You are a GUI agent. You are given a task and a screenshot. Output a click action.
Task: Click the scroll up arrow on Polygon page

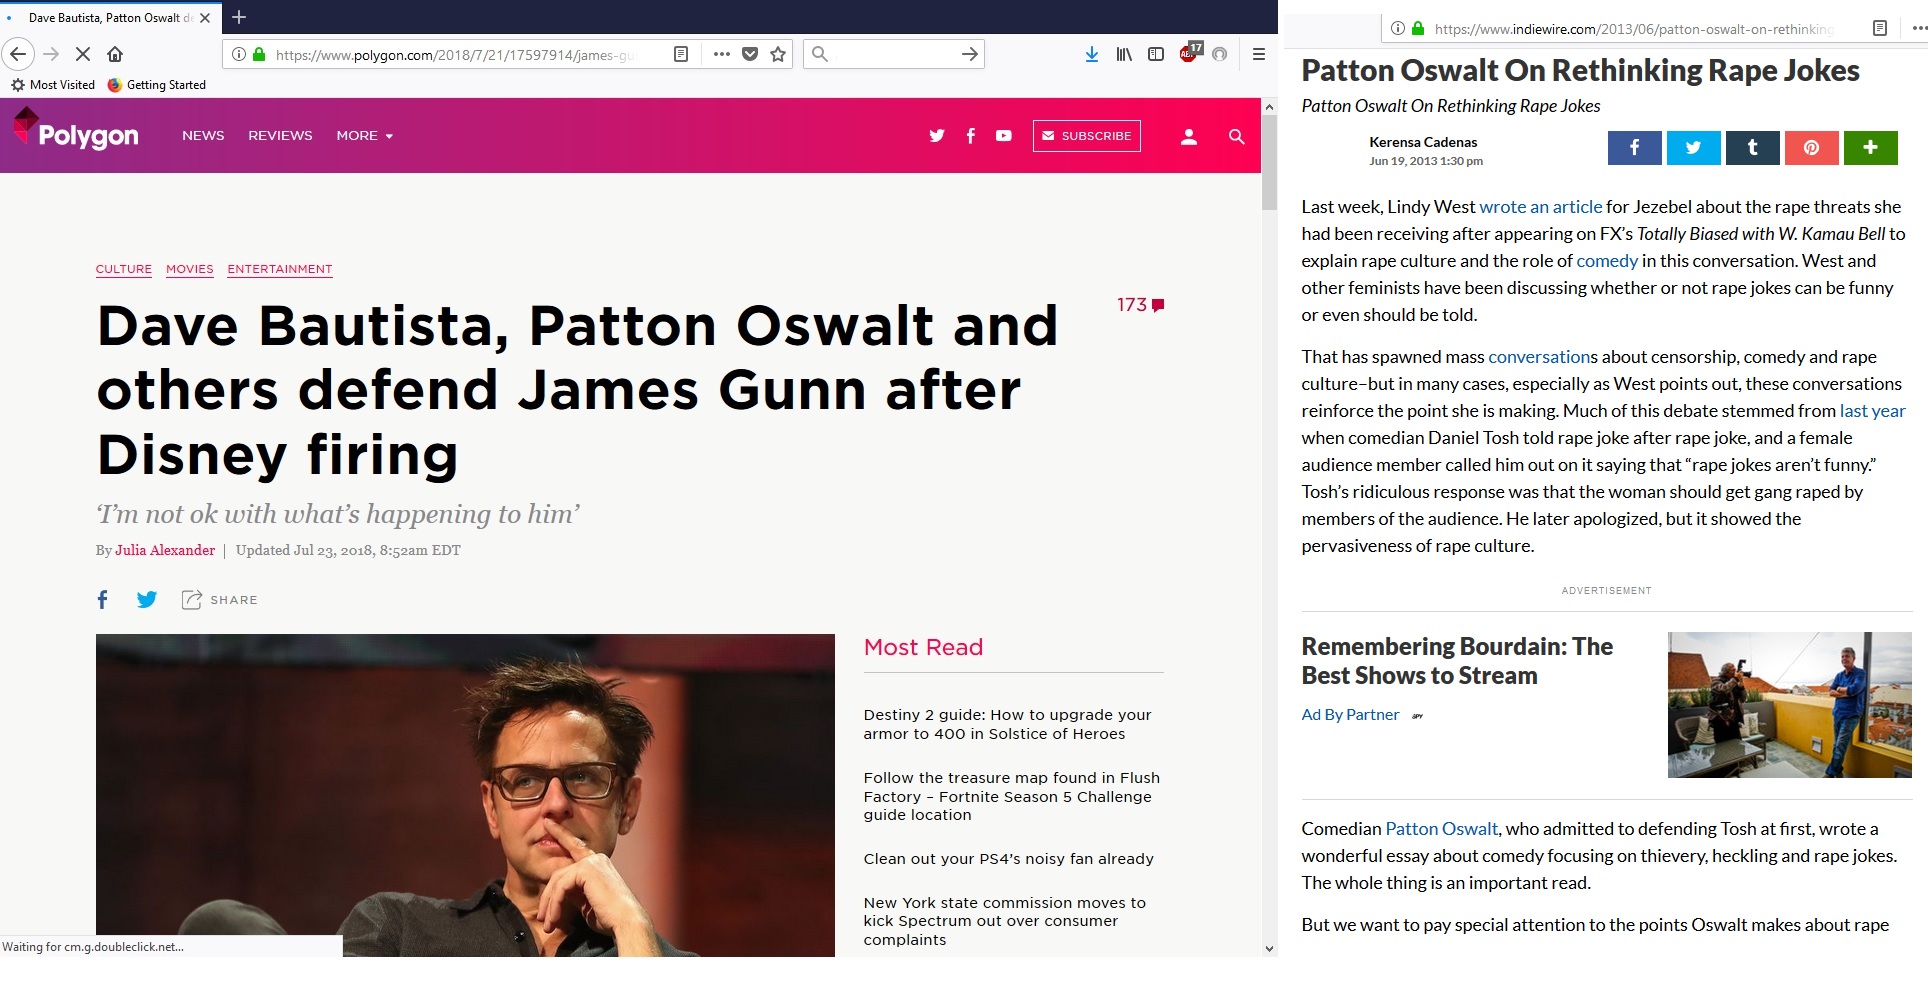coord(1269,106)
